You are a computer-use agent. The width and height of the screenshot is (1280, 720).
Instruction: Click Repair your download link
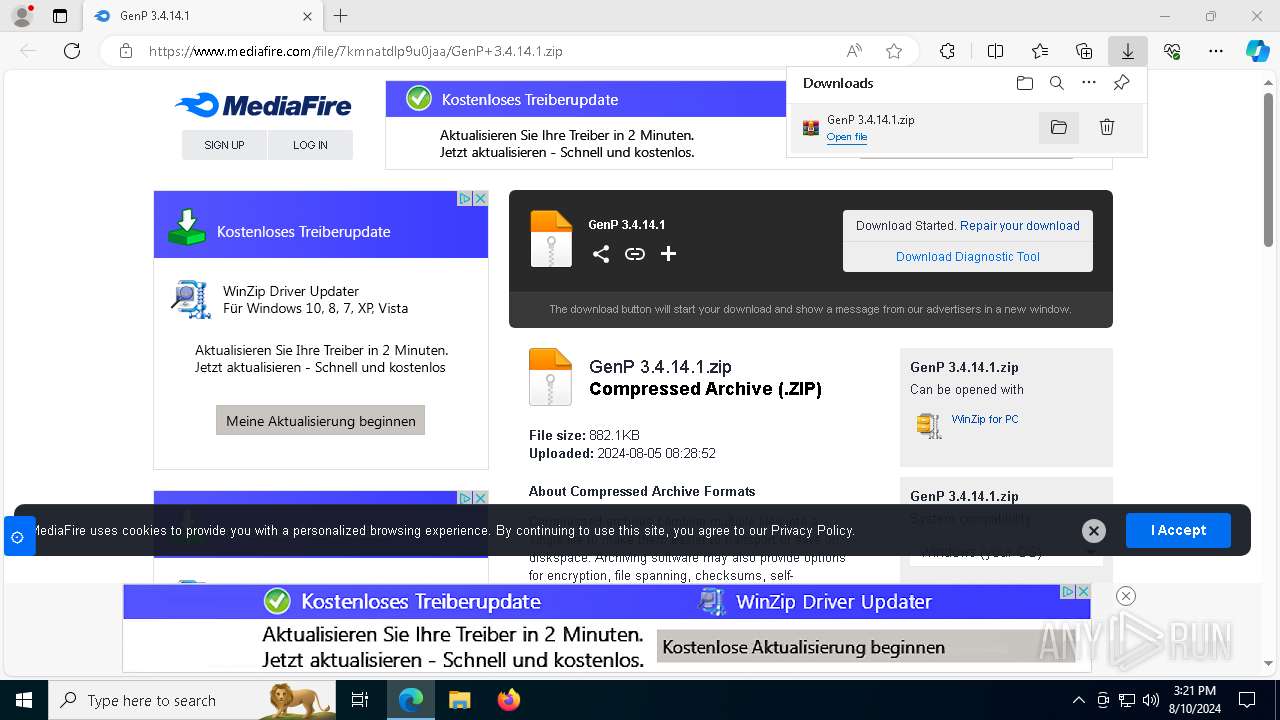(x=1020, y=226)
